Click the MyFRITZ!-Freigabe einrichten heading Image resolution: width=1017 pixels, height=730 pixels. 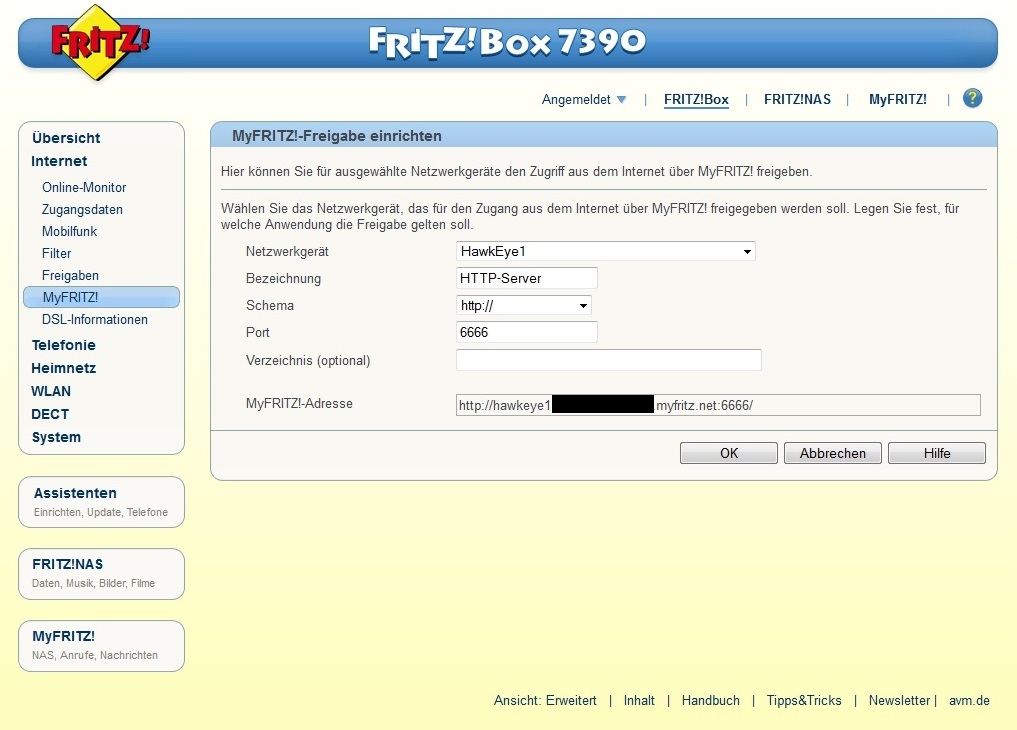337,136
